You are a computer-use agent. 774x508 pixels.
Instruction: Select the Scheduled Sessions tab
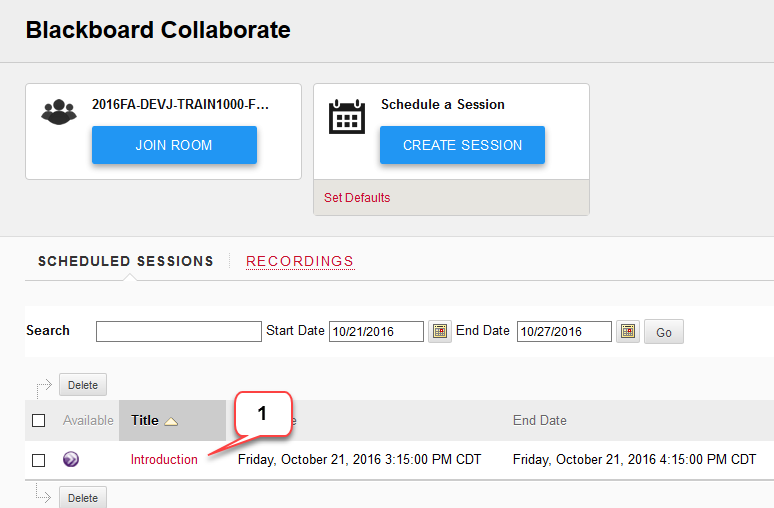126,261
